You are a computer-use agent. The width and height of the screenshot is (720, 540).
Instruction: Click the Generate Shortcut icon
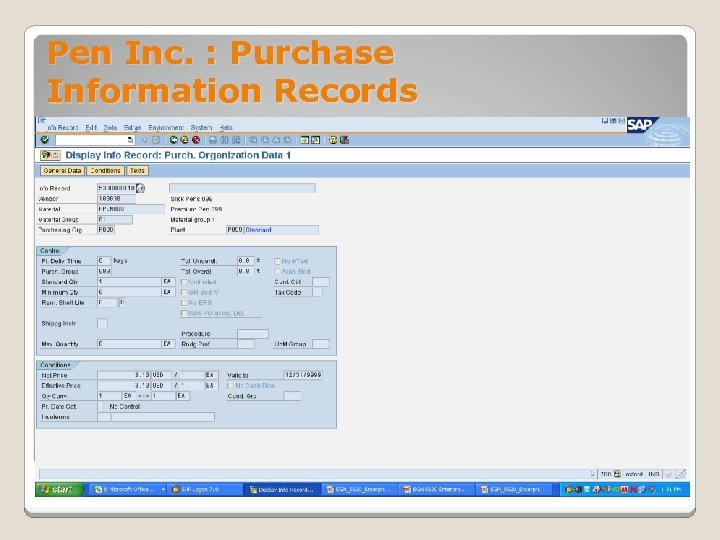pyautogui.click(x=315, y=140)
